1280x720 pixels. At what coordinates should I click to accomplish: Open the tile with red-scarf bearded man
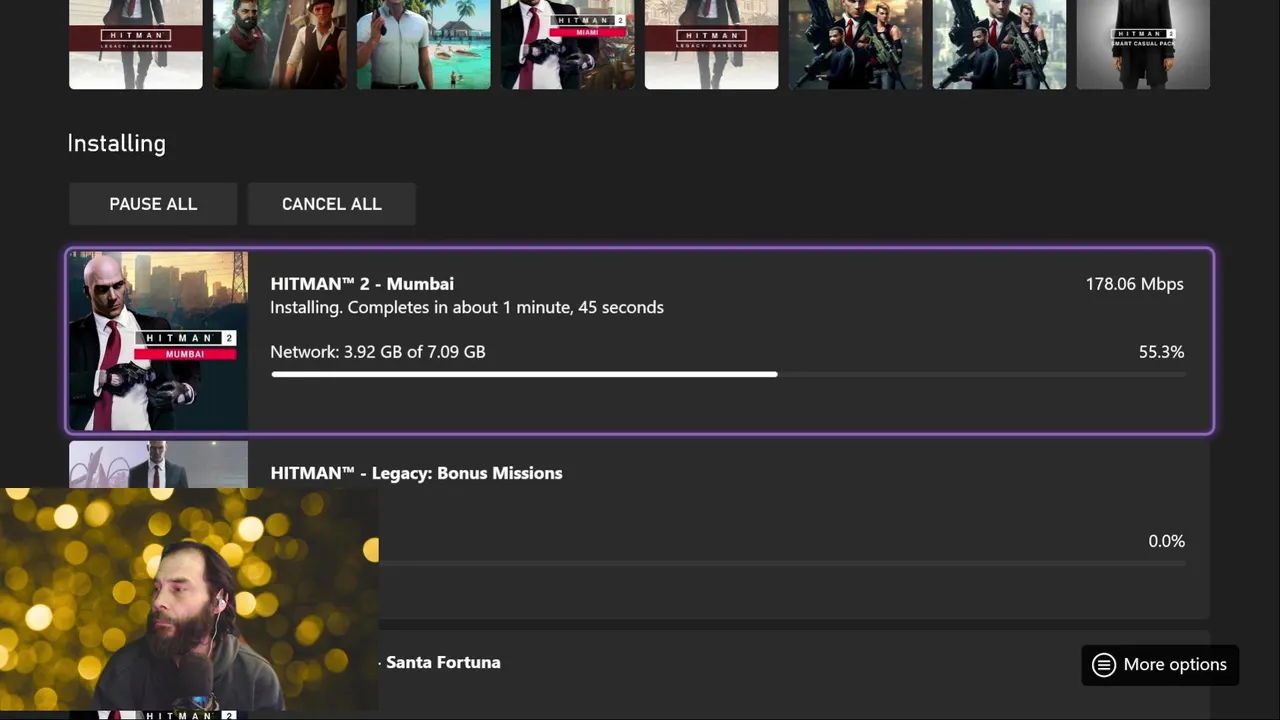pyautogui.click(x=280, y=44)
